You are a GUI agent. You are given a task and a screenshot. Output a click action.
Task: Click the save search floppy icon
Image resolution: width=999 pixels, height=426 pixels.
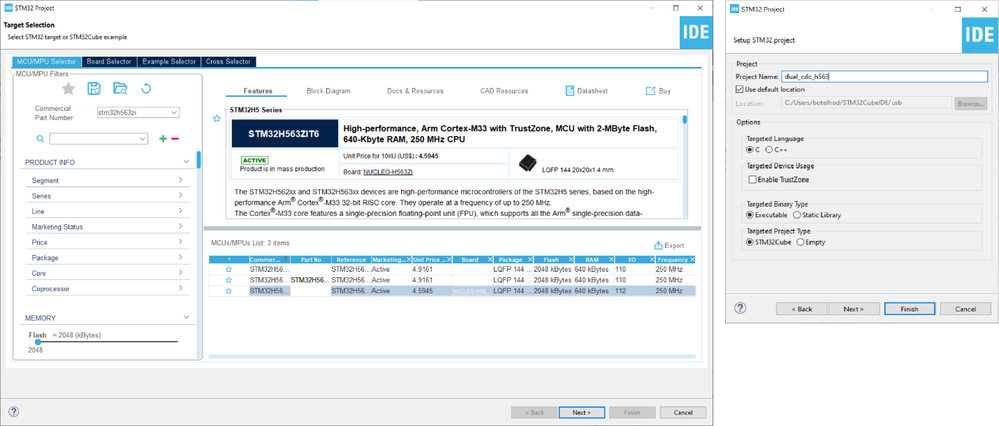coord(94,89)
